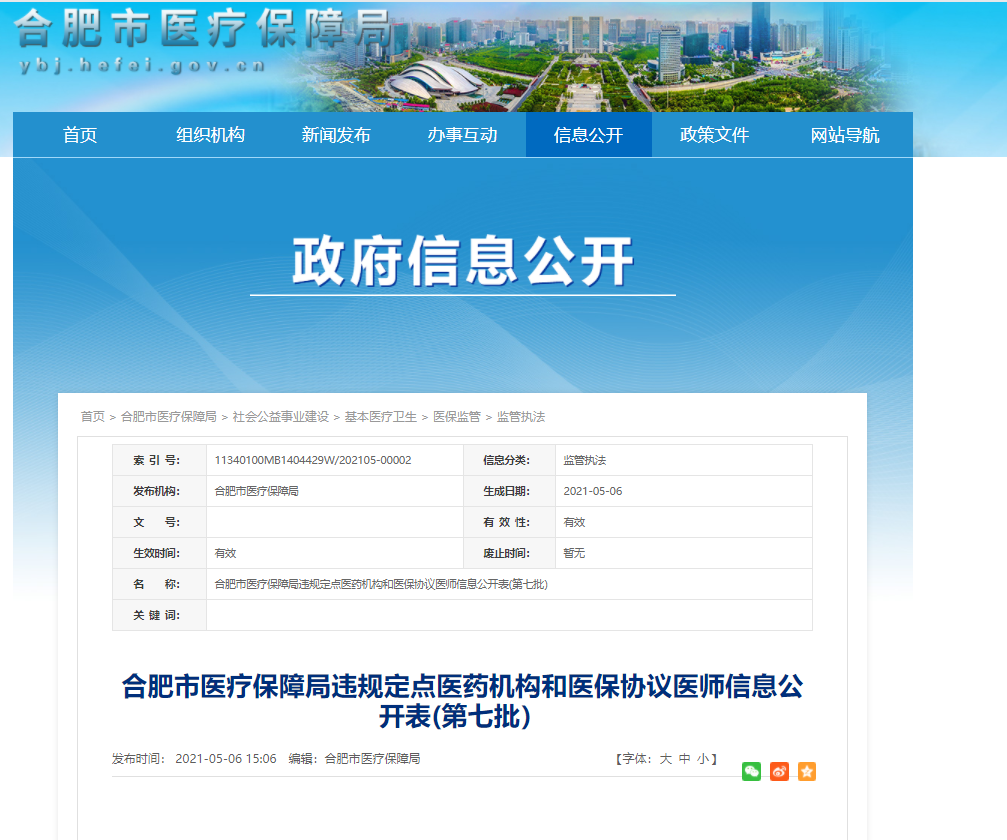Click the 信息公开 navigation tab
Viewport: 1007px width, 840px height.
tap(588, 135)
